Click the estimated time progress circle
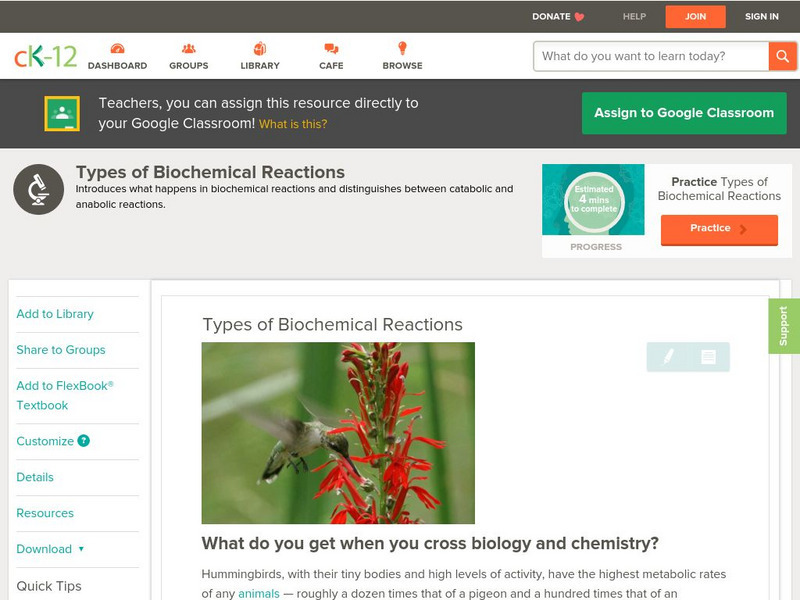Image resolution: width=800 pixels, height=600 pixels. pos(594,201)
